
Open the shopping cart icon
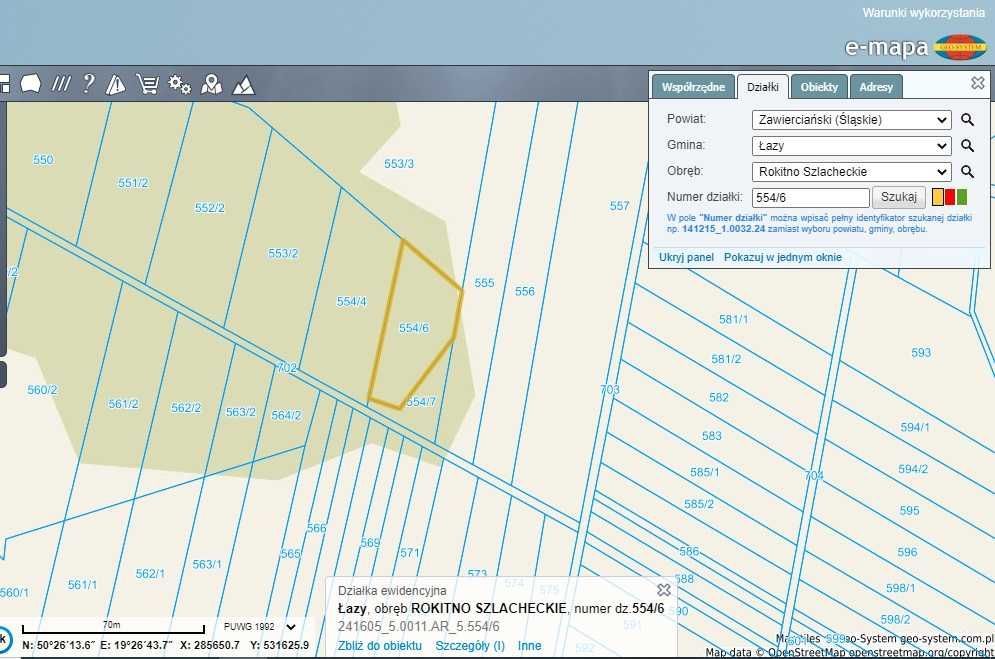coord(147,84)
